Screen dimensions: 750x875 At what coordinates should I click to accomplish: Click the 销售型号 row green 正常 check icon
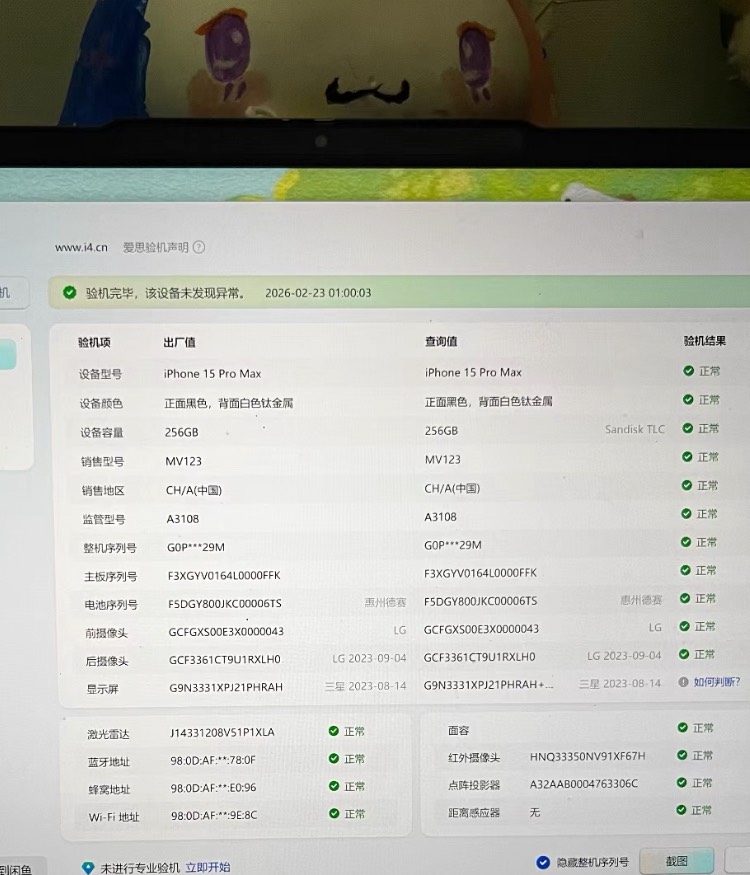pyautogui.click(x=687, y=456)
